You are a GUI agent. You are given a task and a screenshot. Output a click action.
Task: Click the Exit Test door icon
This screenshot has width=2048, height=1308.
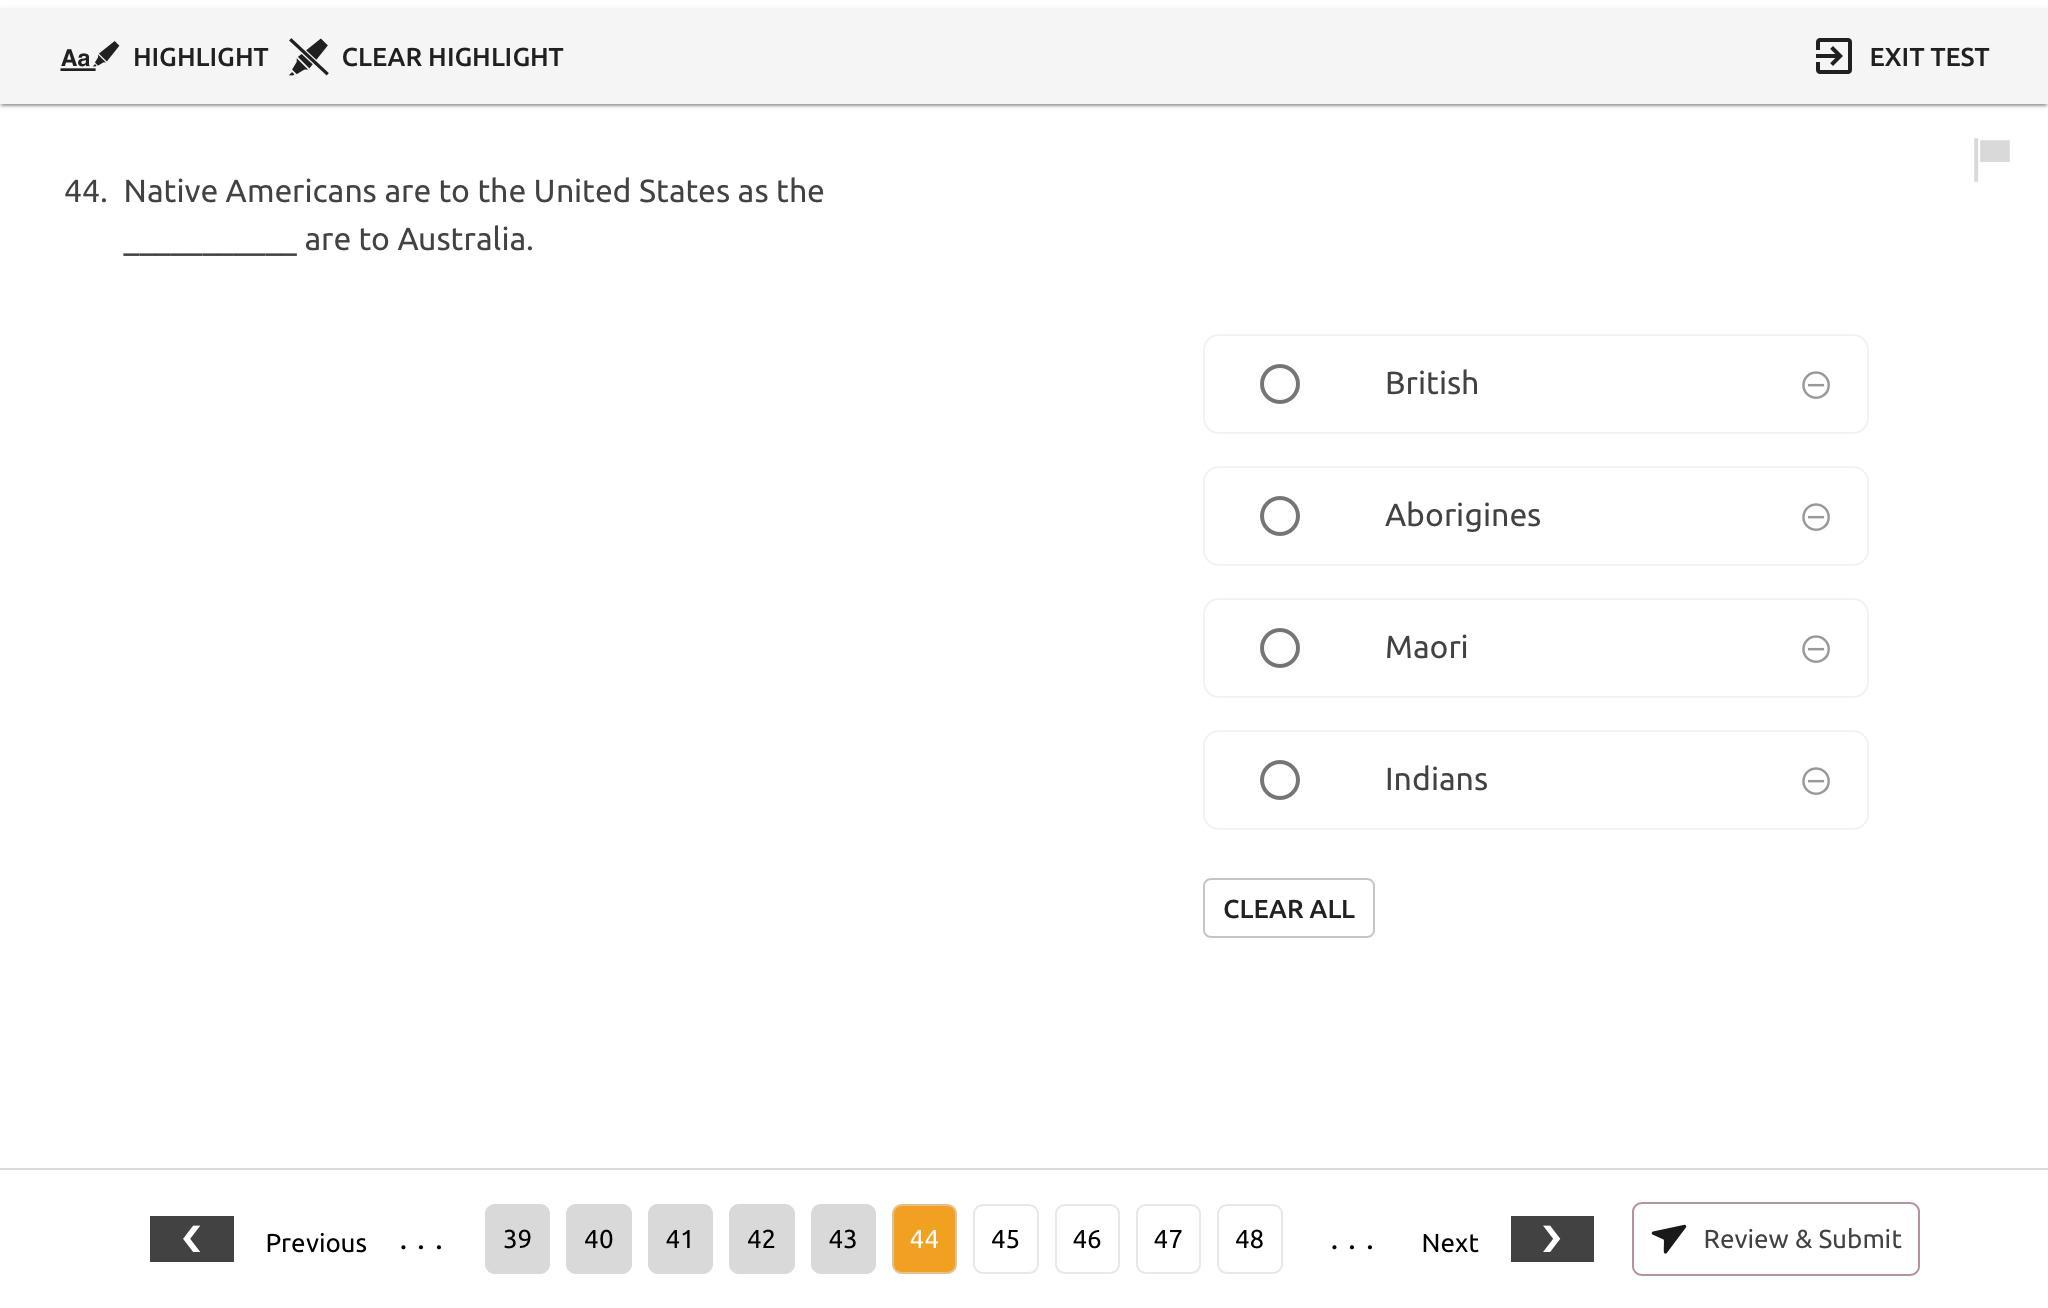[x=1833, y=57]
